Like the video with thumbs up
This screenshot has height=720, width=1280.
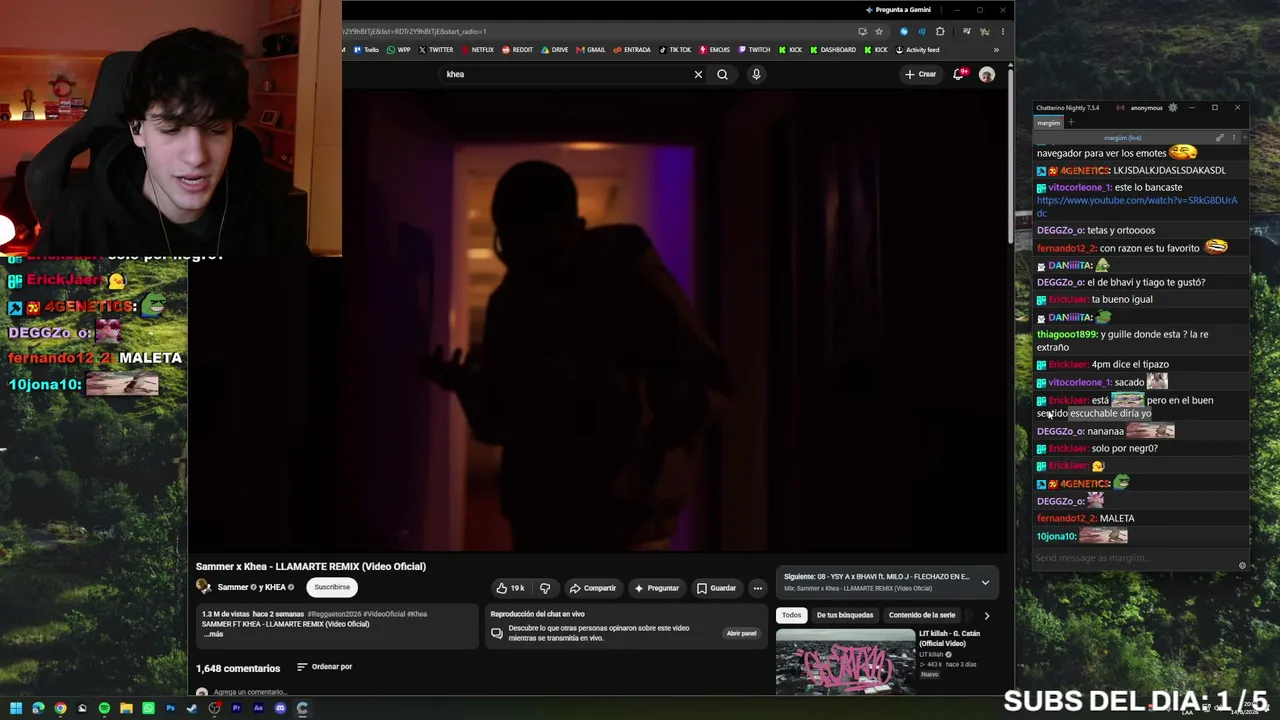coord(510,588)
